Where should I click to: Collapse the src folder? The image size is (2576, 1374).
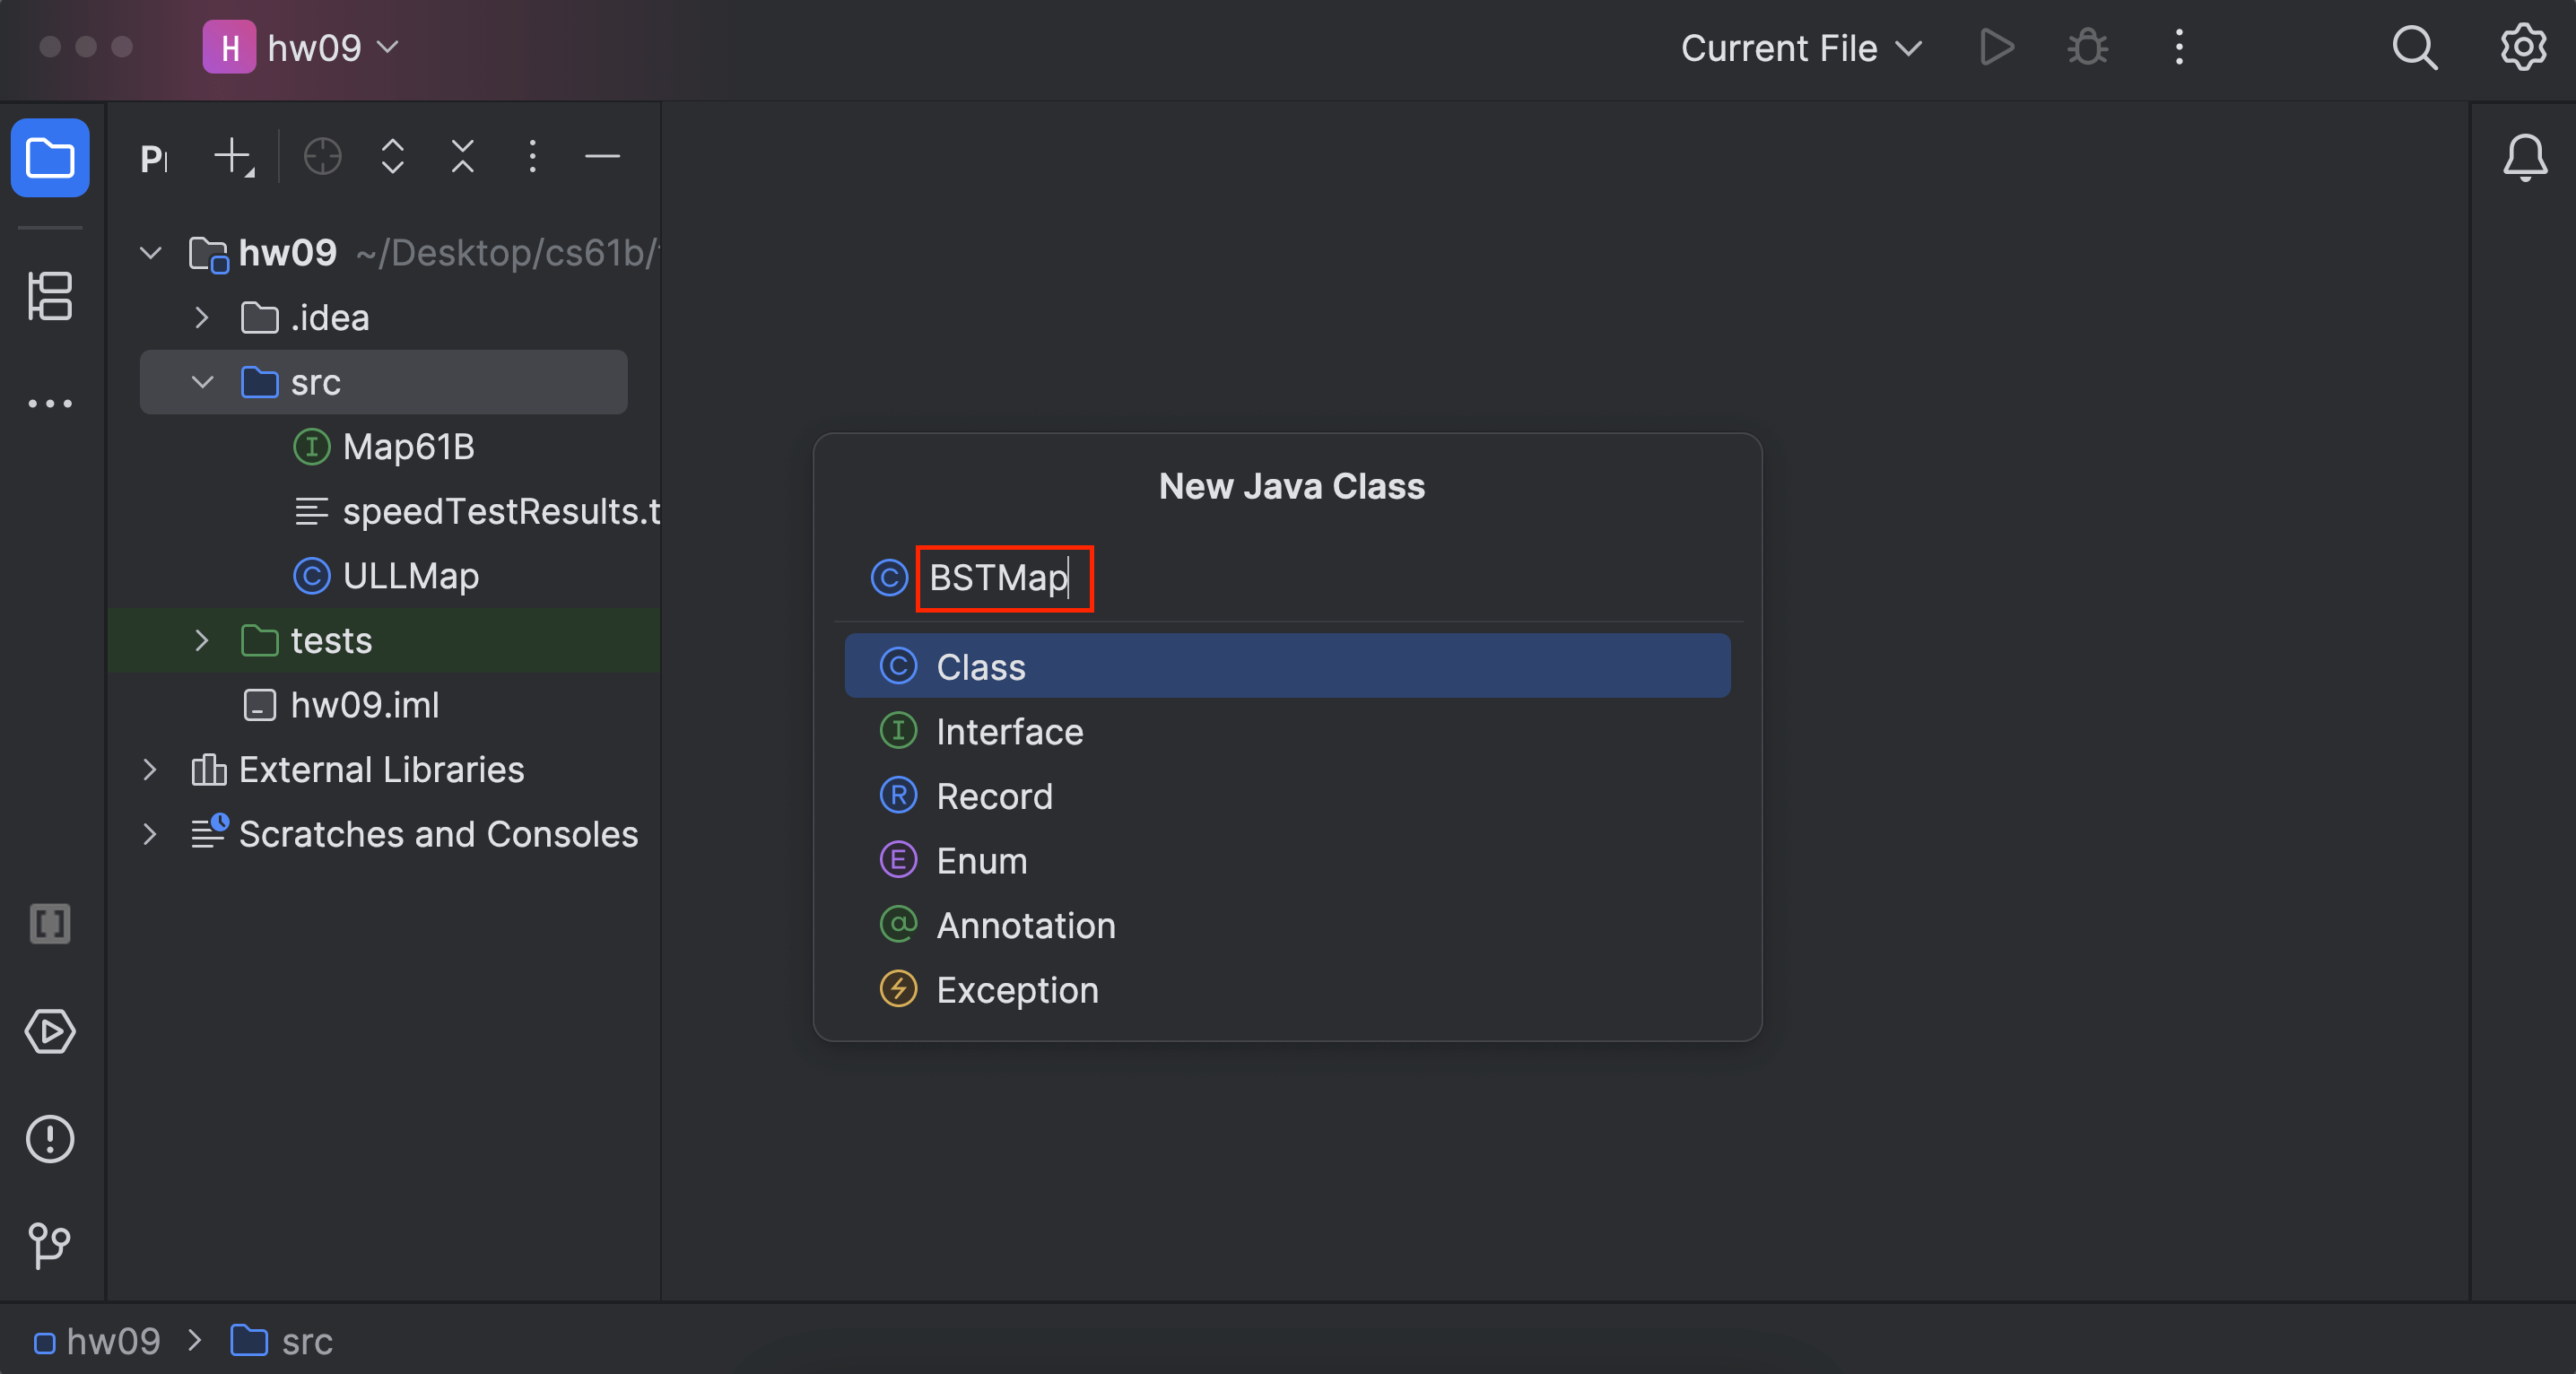(201, 382)
